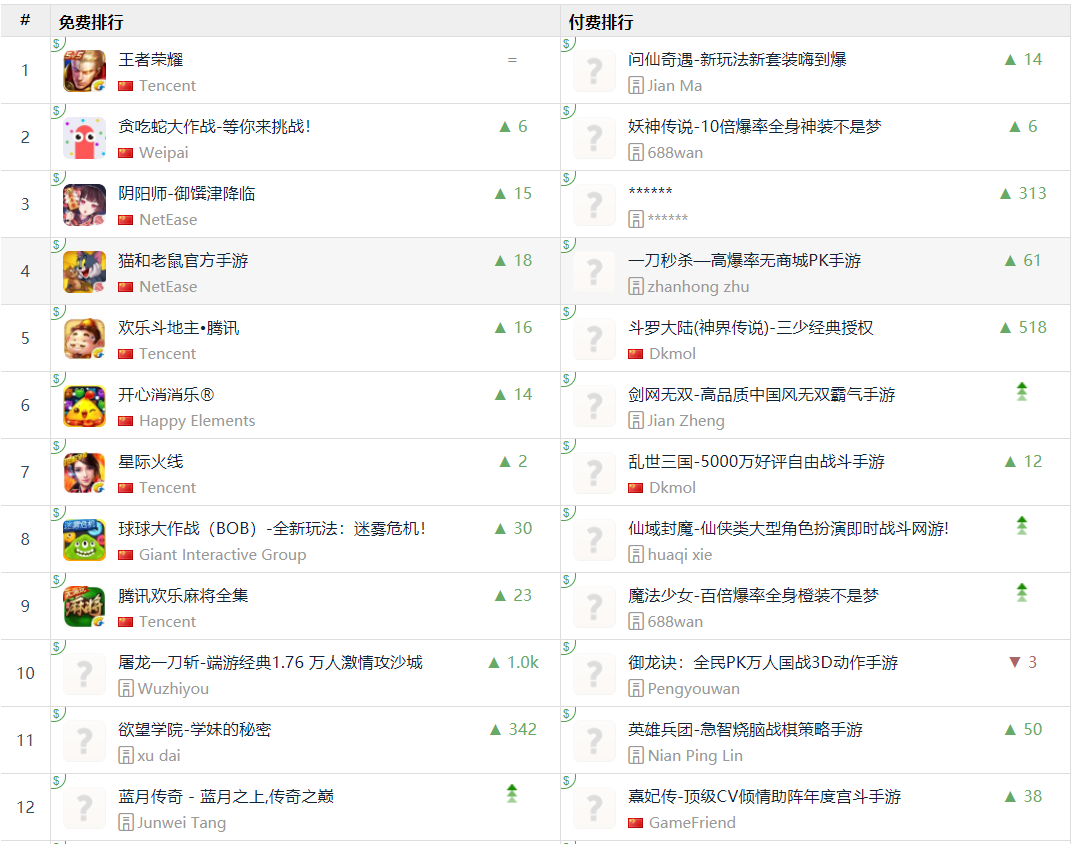This screenshot has width=1071, height=844.
Task: Open the GameFriend publisher link
Action: (x=692, y=823)
